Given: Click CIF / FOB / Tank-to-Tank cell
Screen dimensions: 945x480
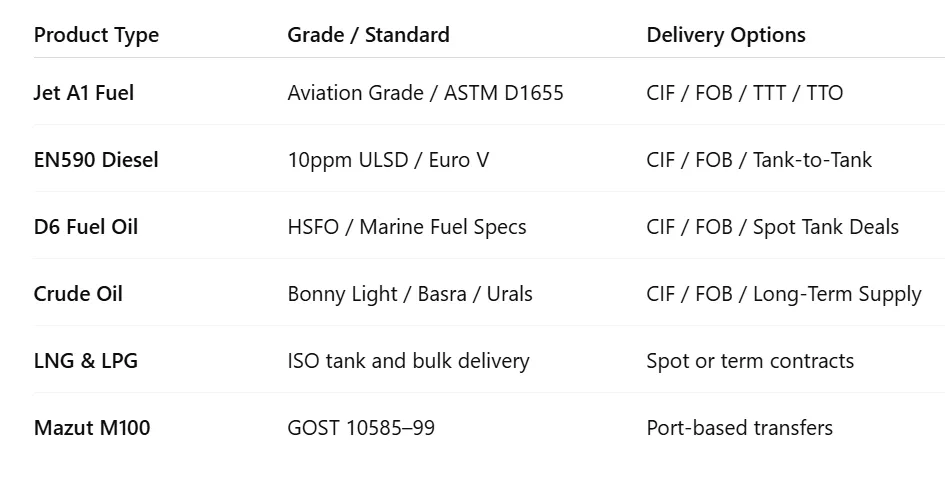Looking at the screenshot, I should click(x=759, y=160).
